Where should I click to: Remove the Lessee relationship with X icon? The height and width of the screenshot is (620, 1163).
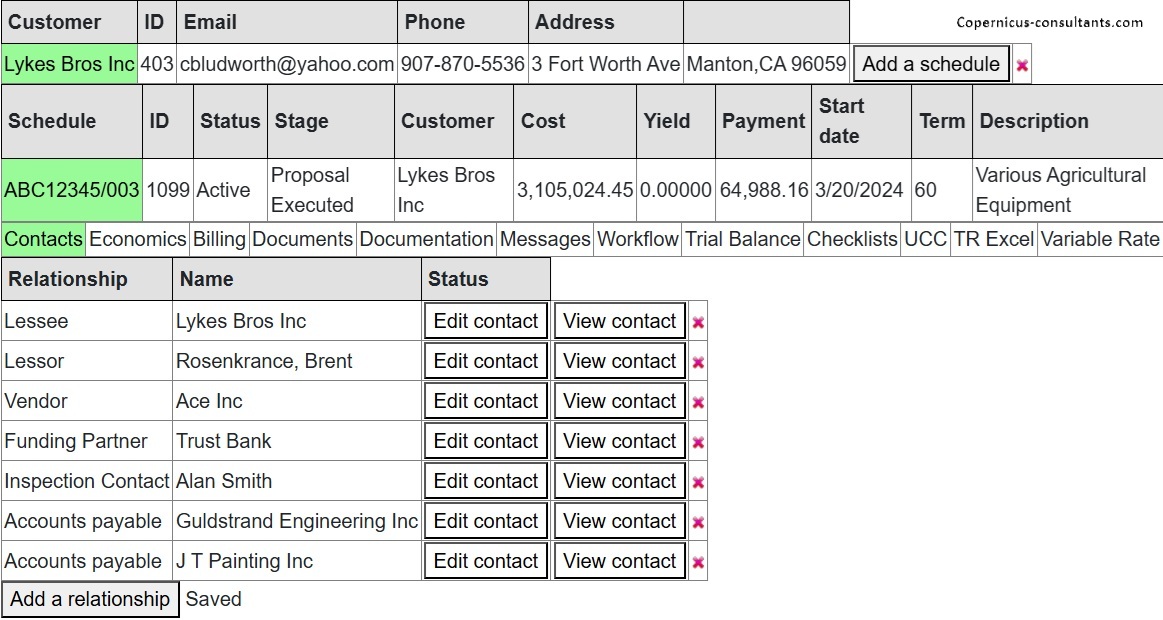click(698, 322)
